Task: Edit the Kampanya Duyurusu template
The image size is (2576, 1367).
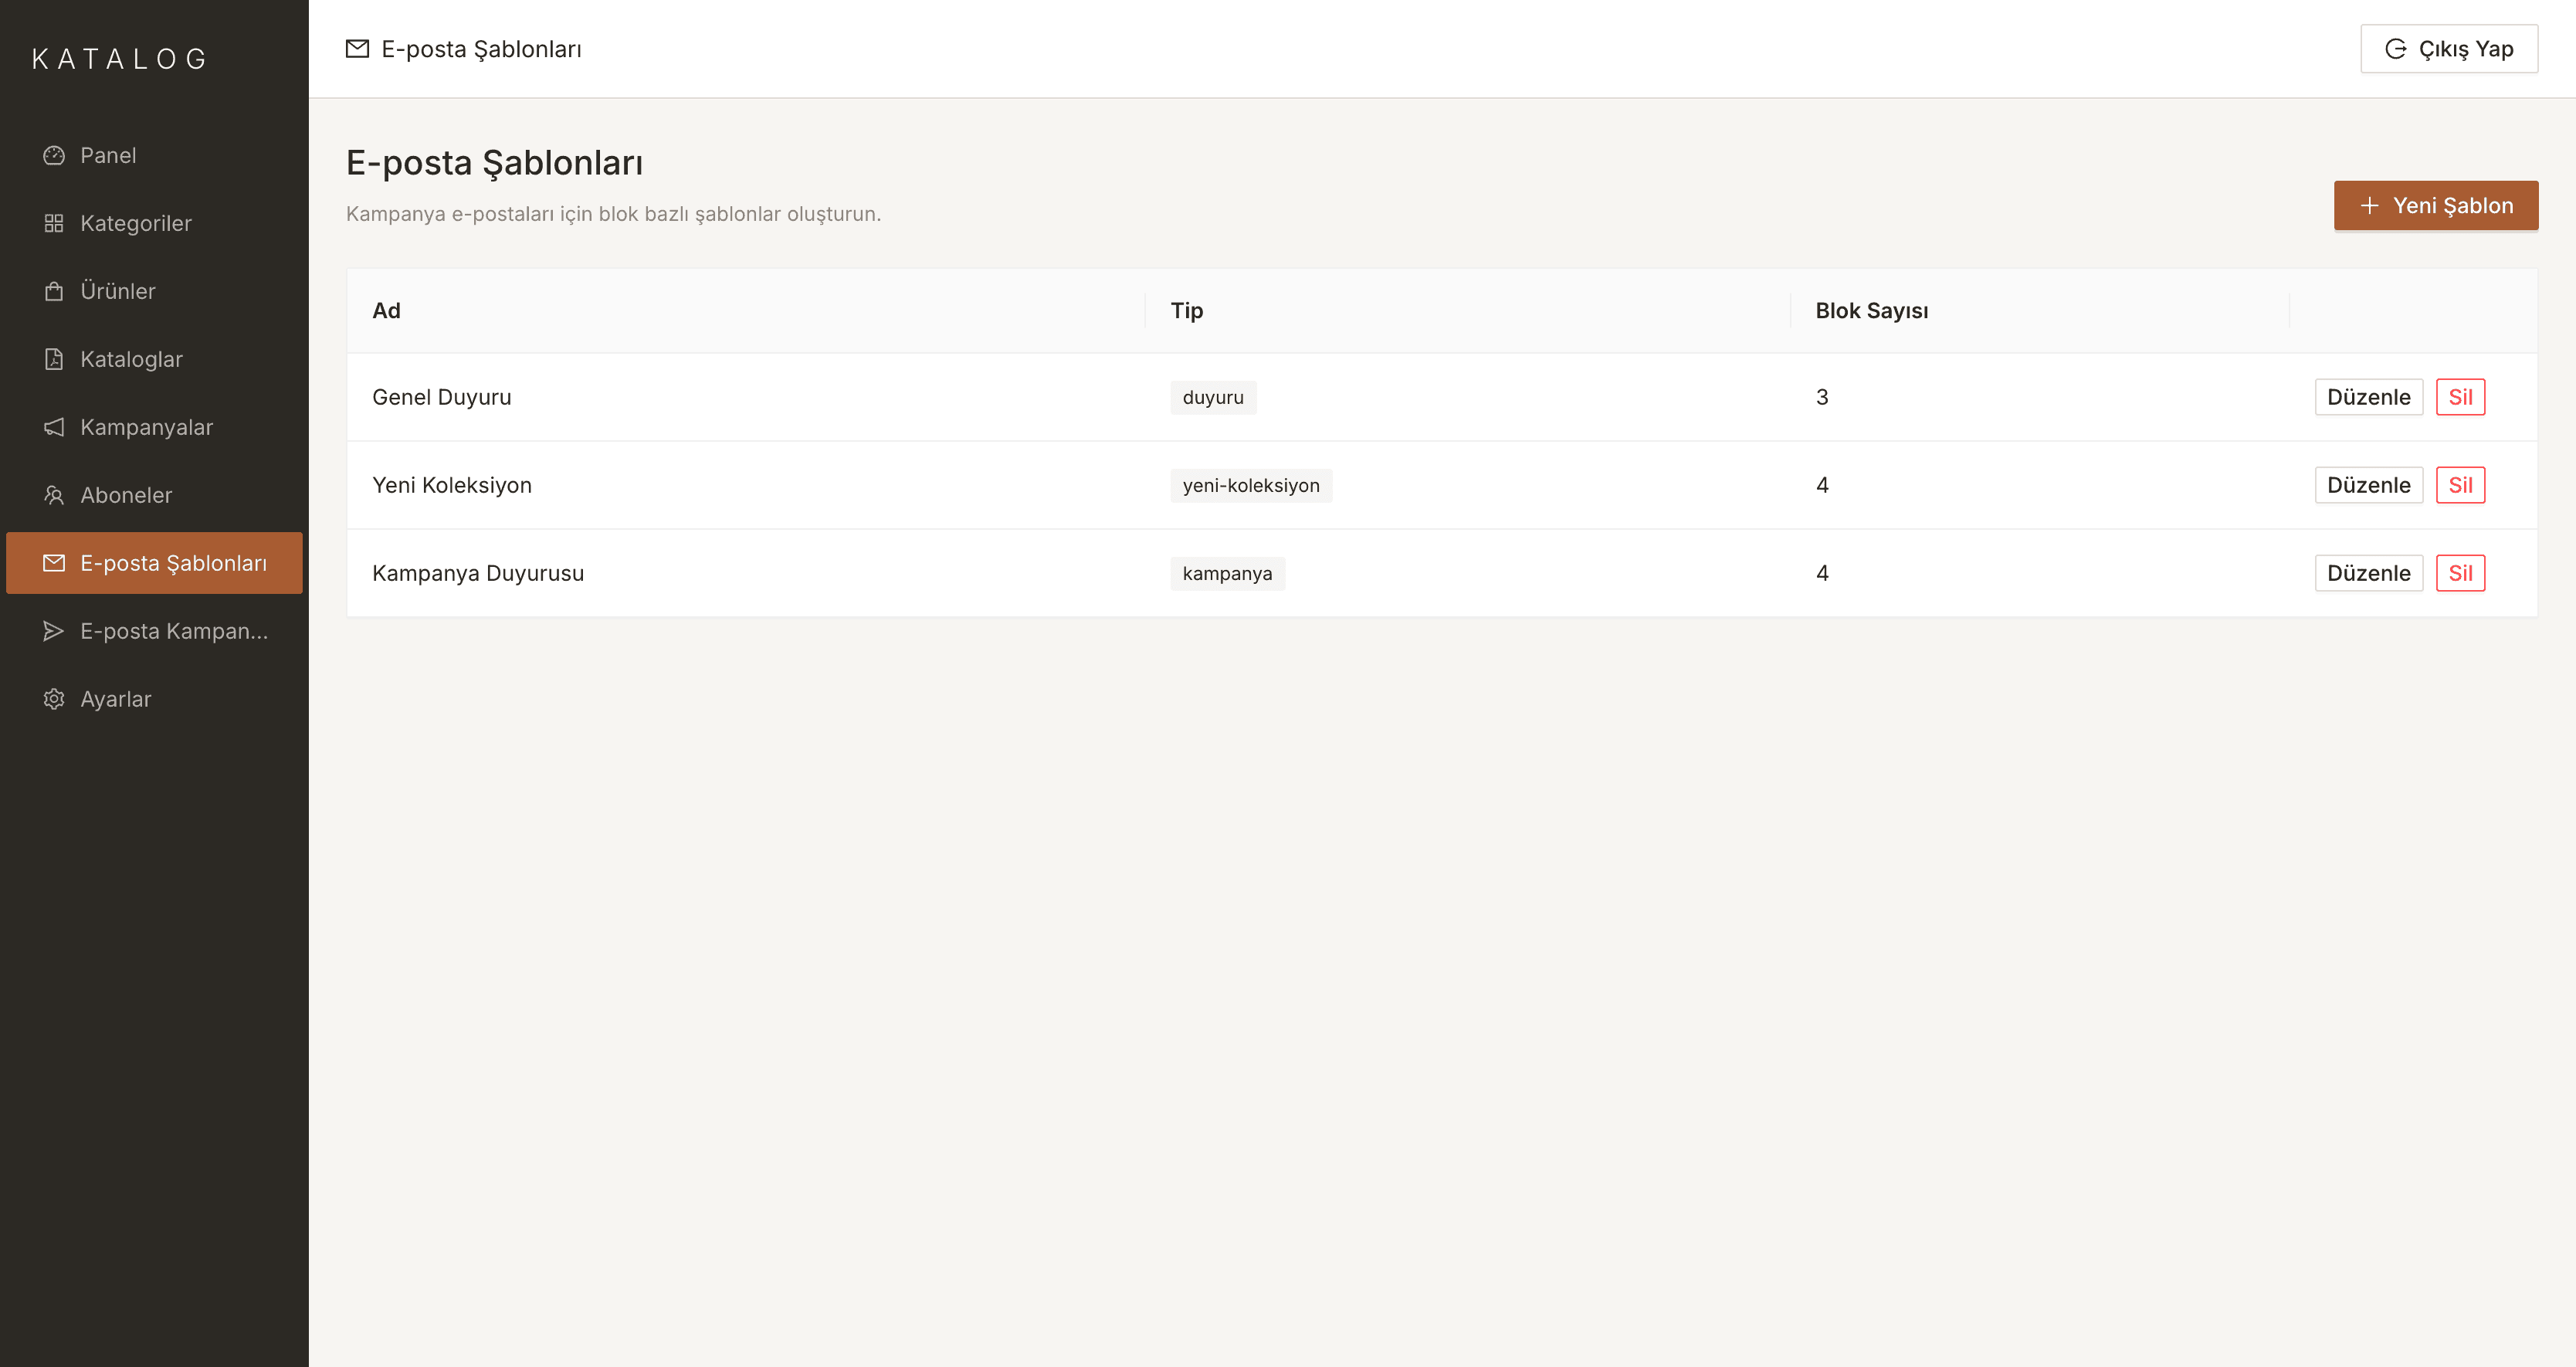Action: (x=2369, y=573)
